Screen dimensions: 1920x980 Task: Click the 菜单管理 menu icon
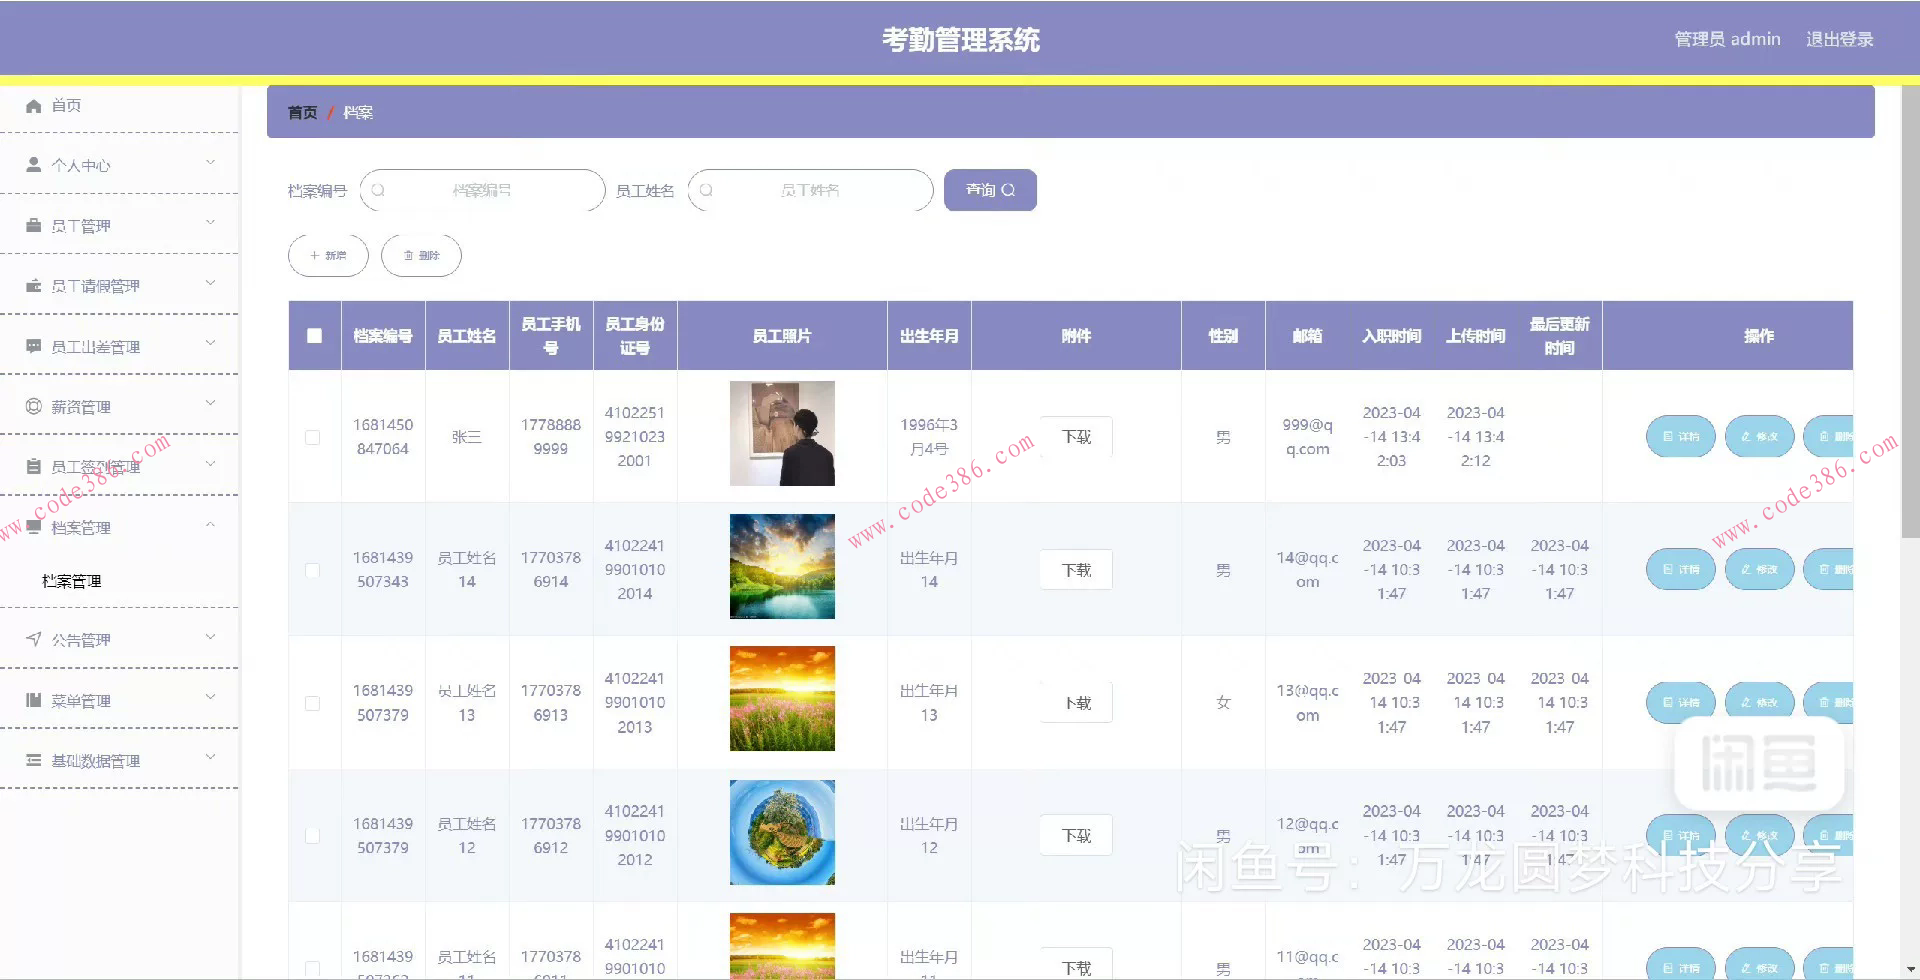pyautogui.click(x=33, y=699)
